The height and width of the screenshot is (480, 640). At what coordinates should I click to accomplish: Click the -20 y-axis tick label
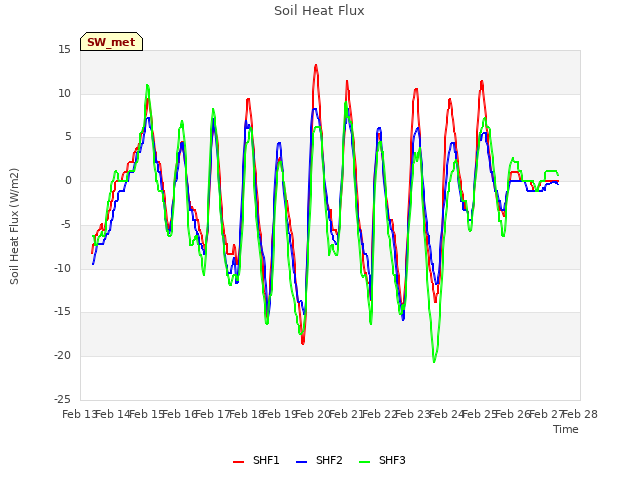62,356
